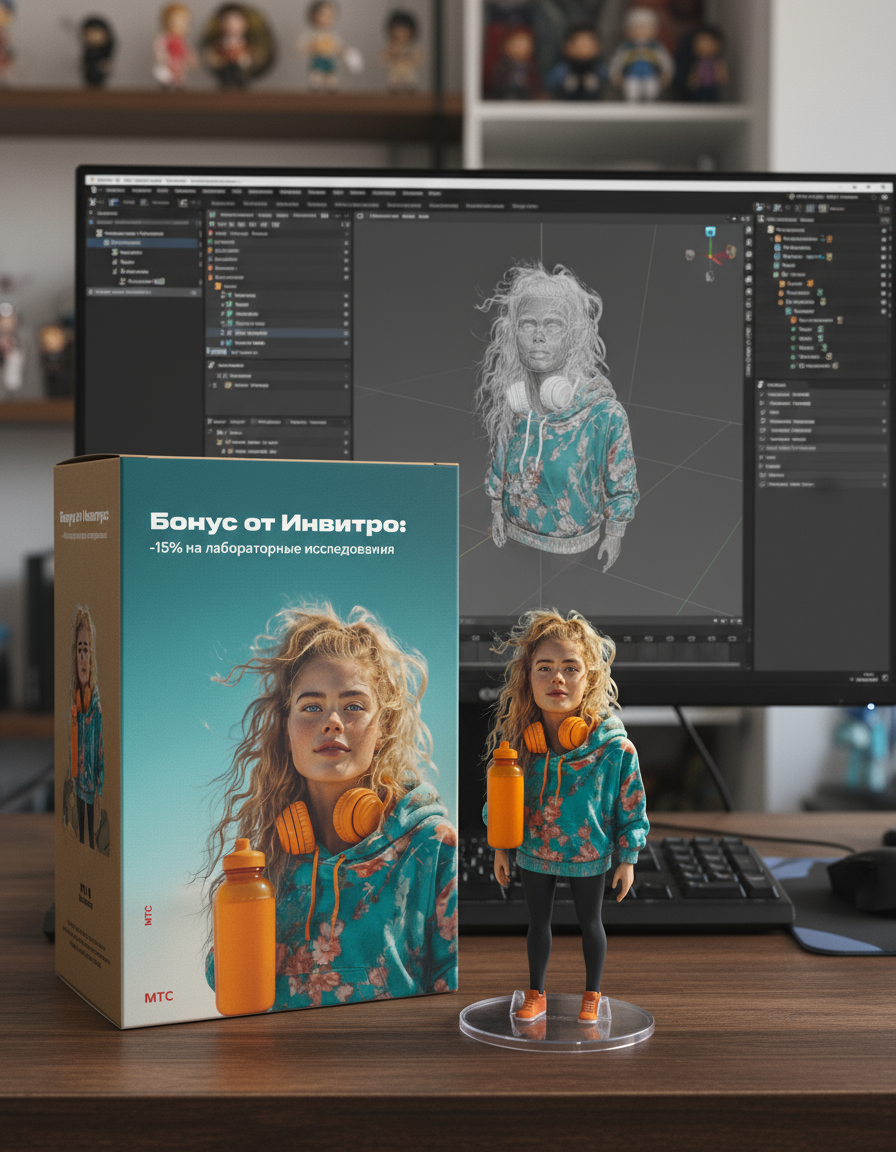Click the orange object icon in middle panel list
896x1152 pixels.
[218, 287]
